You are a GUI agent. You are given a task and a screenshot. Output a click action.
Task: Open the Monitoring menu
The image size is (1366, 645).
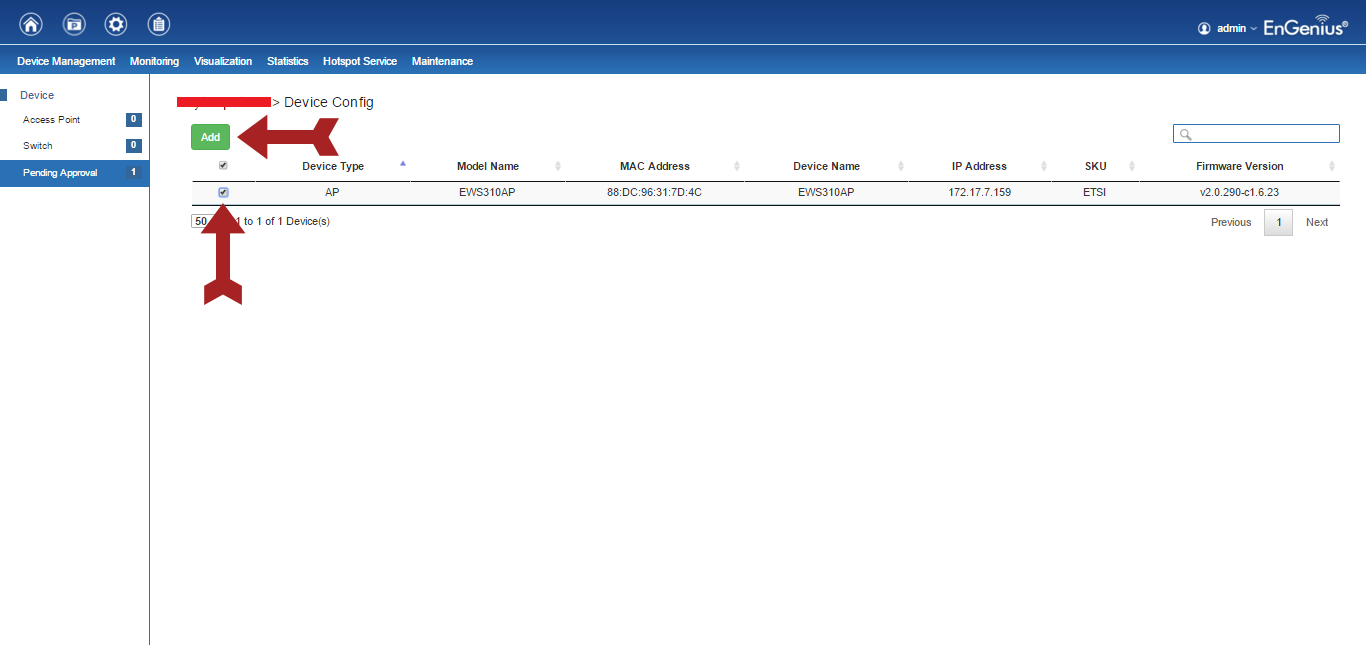click(154, 61)
